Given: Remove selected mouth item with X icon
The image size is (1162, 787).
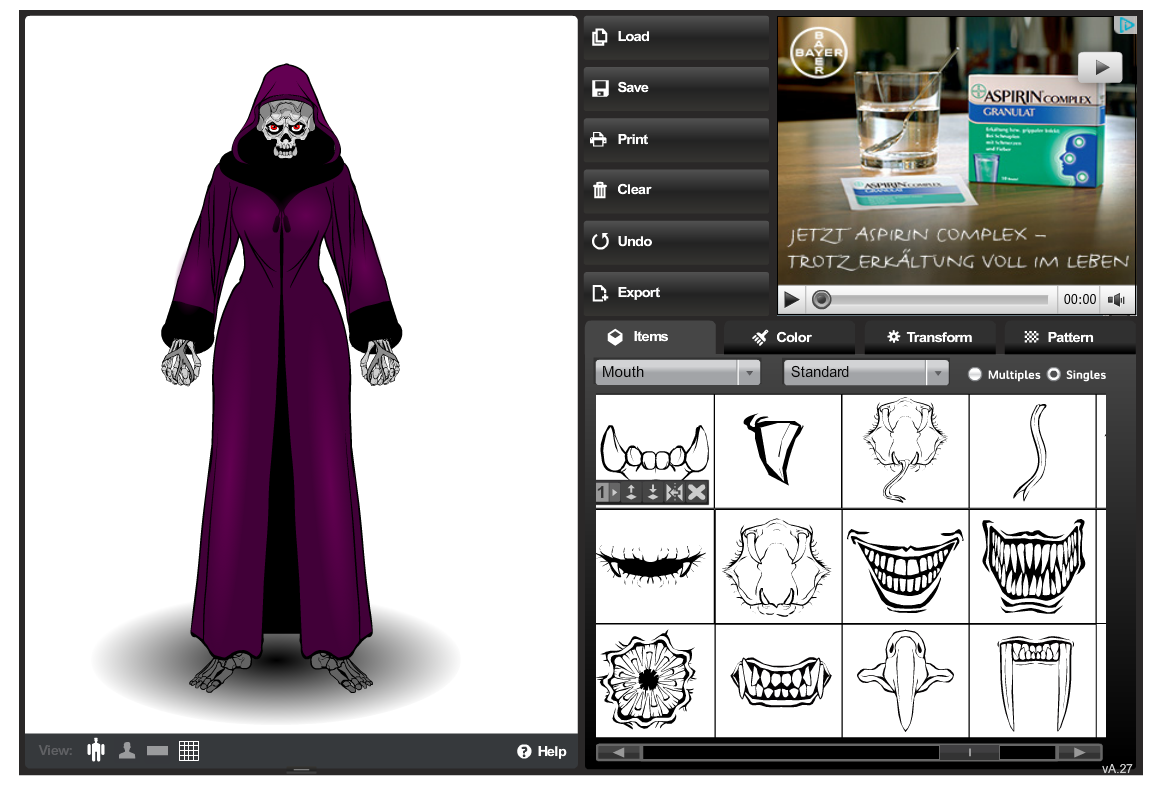Looking at the screenshot, I should [x=697, y=492].
